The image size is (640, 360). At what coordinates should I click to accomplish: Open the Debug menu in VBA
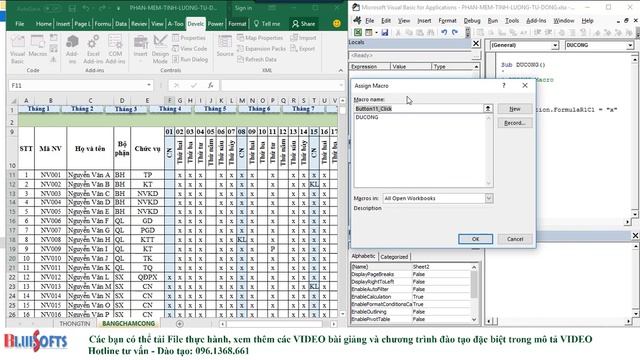[x=472, y=20]
